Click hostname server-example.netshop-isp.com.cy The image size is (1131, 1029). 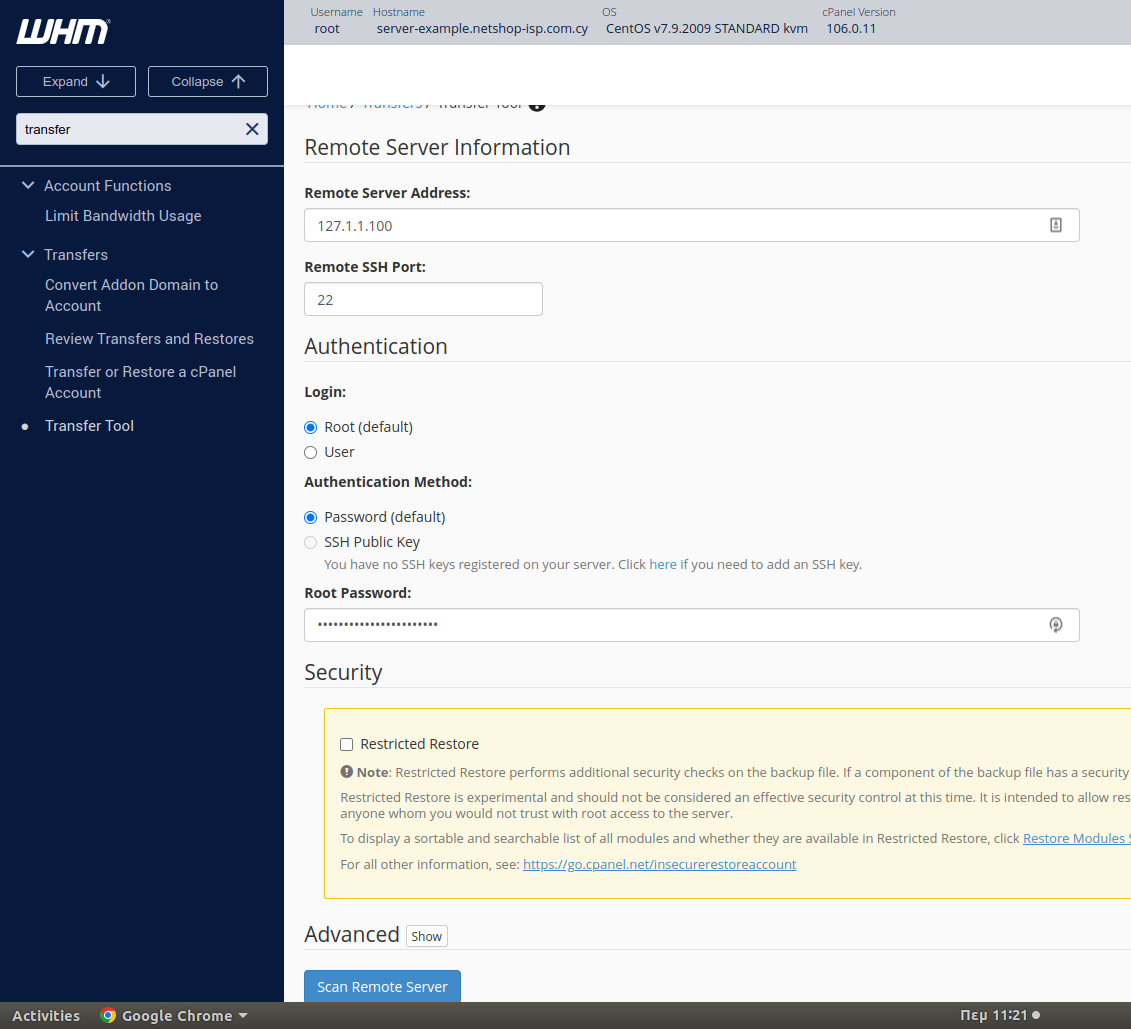pyautogui.click(x=483, y=29)
